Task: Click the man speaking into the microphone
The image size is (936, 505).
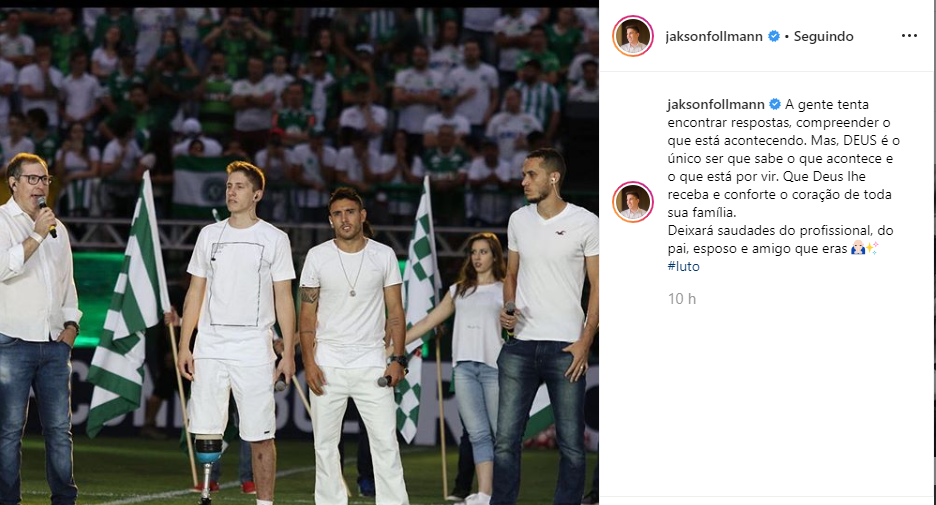Action: [36, 328]
